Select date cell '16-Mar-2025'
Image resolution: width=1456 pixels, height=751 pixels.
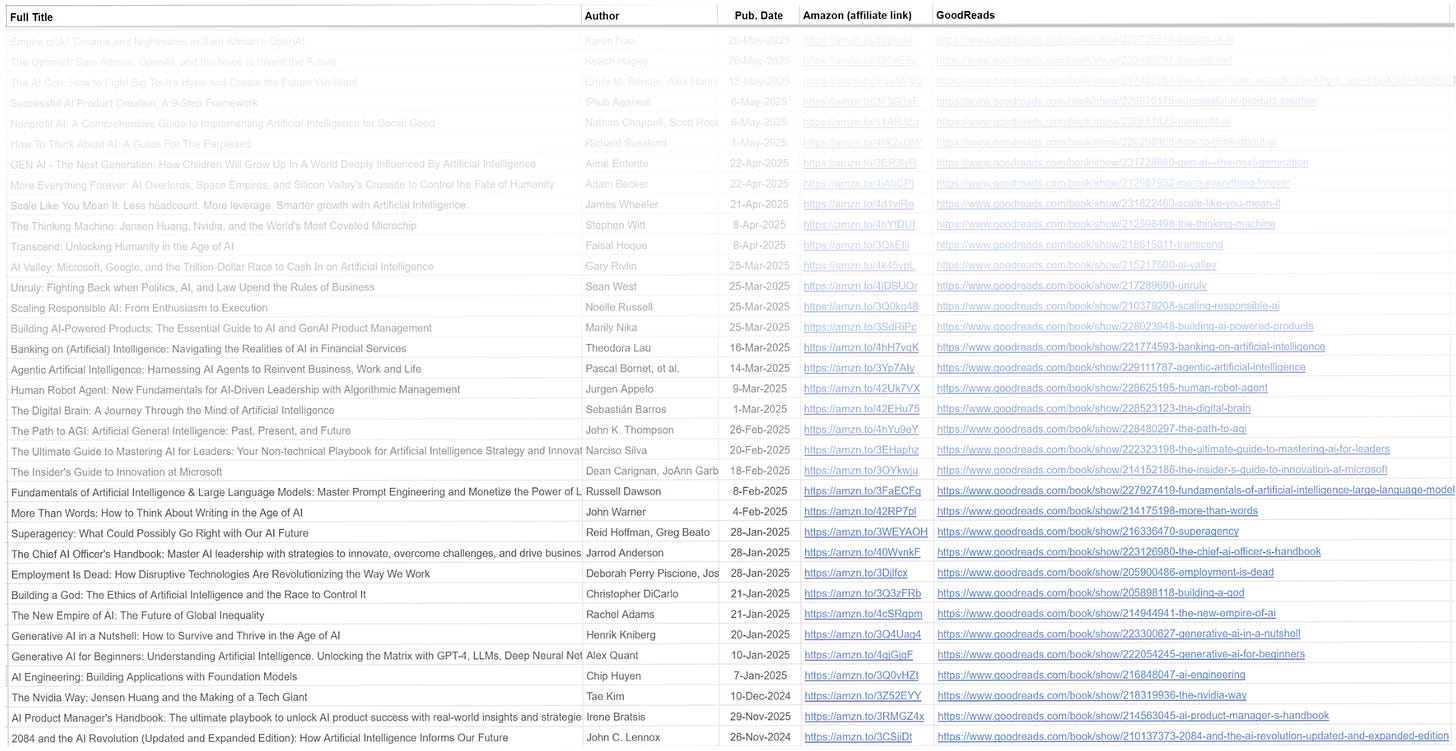click(x=757, y=349)
